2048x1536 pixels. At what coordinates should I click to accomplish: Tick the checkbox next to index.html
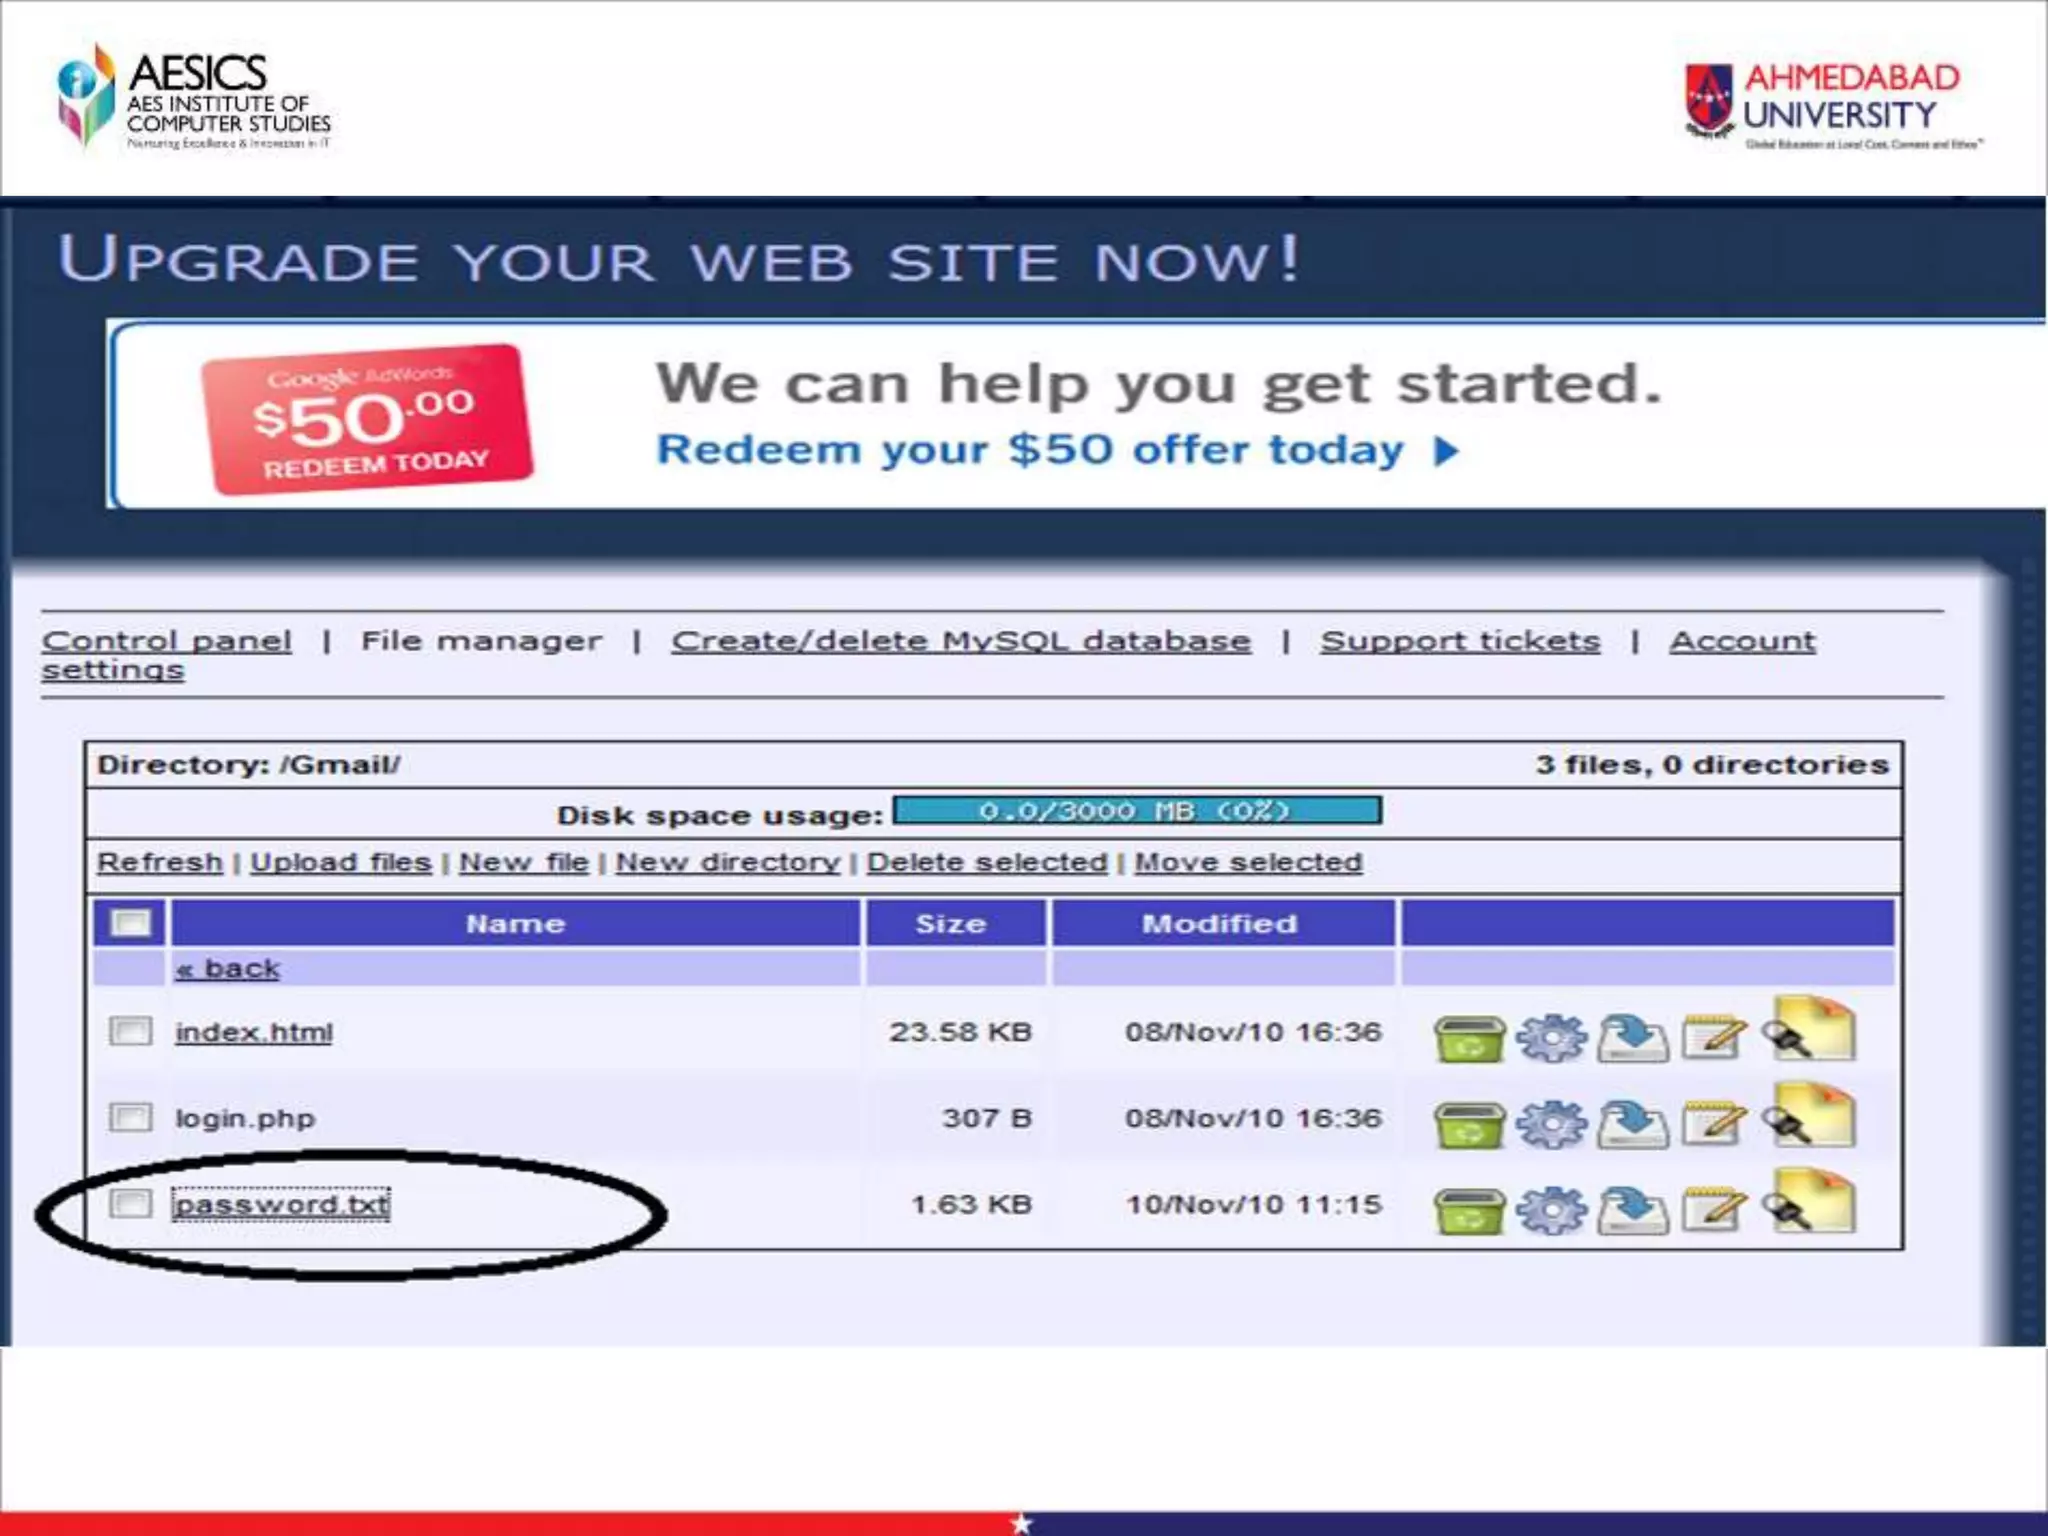click(x=130, y=1031)
